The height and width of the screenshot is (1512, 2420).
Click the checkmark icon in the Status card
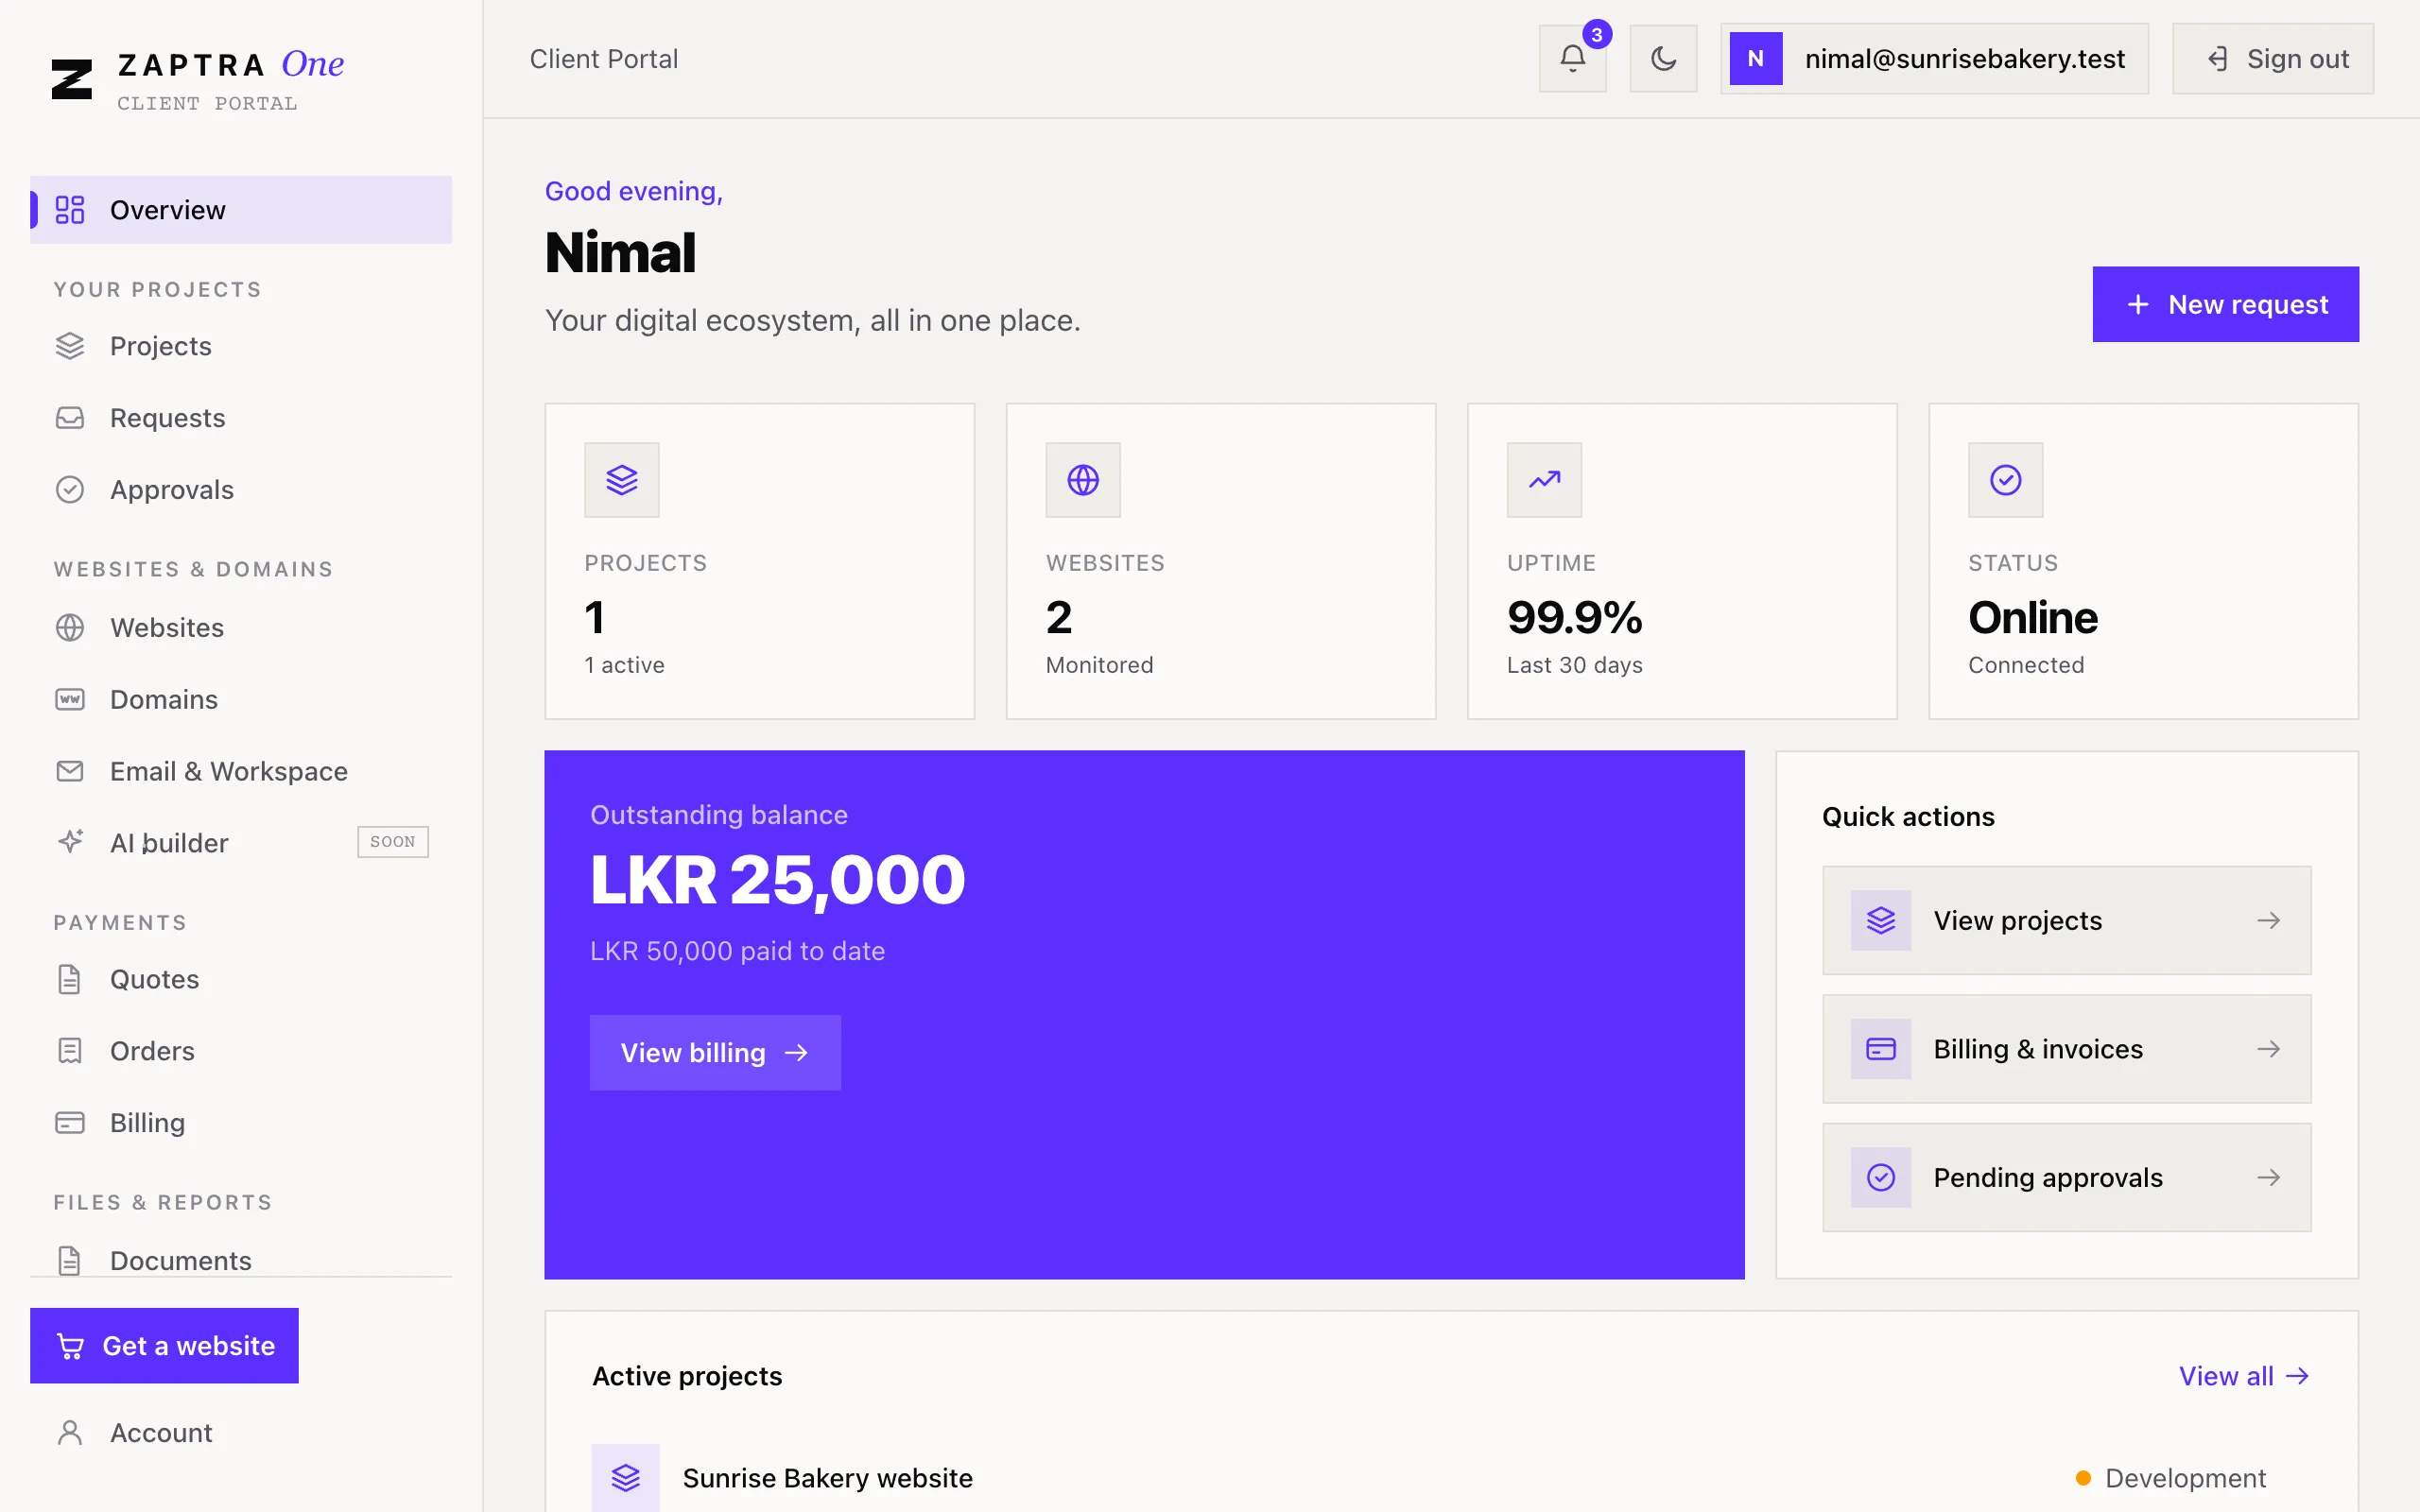[2005, 480]
